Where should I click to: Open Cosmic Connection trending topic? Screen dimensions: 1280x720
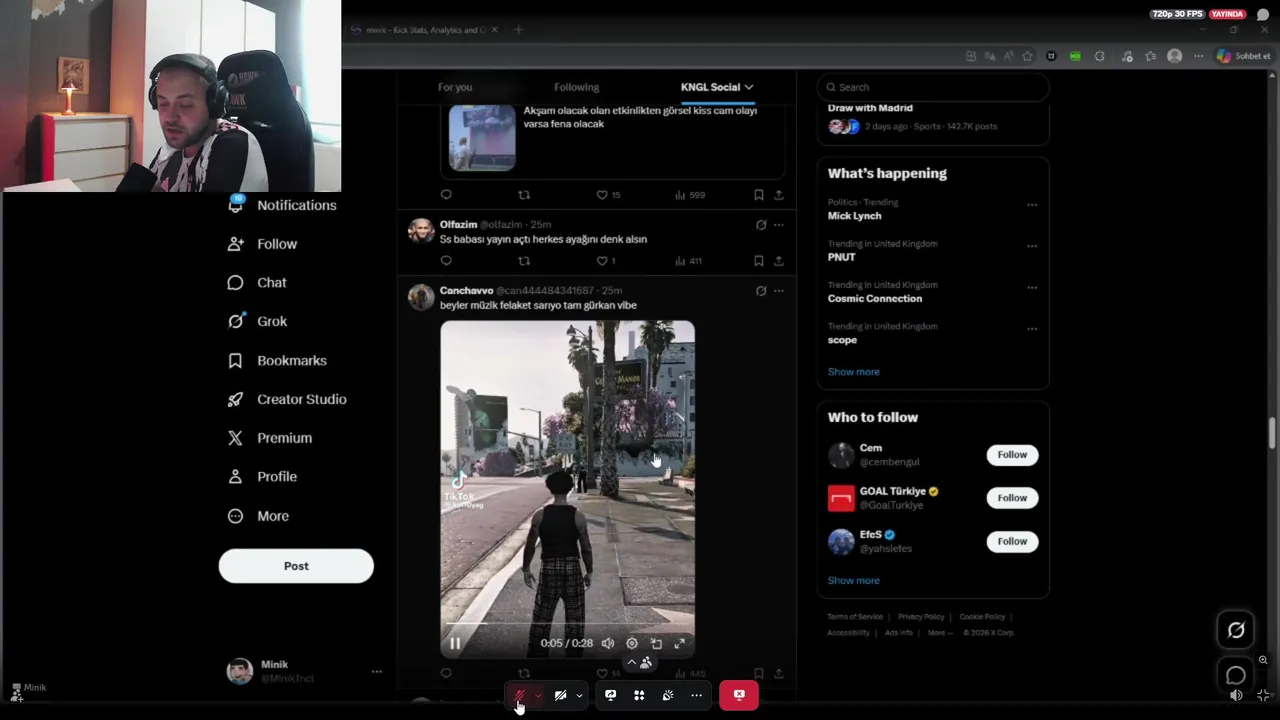click(x=874, y=299)
